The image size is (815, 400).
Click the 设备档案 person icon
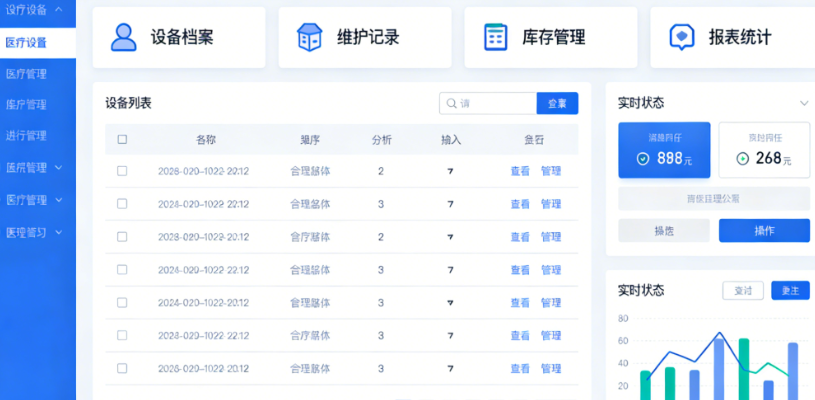click(x=124, y=37)
